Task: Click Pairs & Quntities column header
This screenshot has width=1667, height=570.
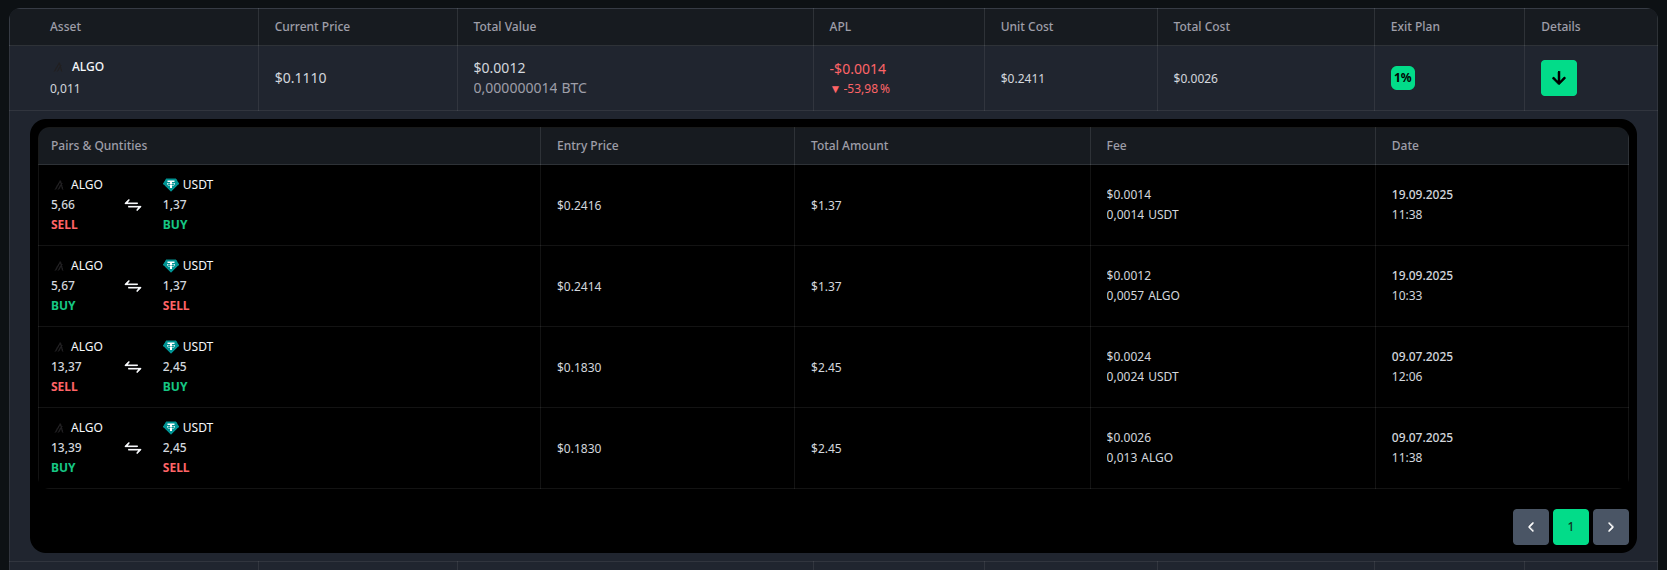Action: [x=99, y=146]
